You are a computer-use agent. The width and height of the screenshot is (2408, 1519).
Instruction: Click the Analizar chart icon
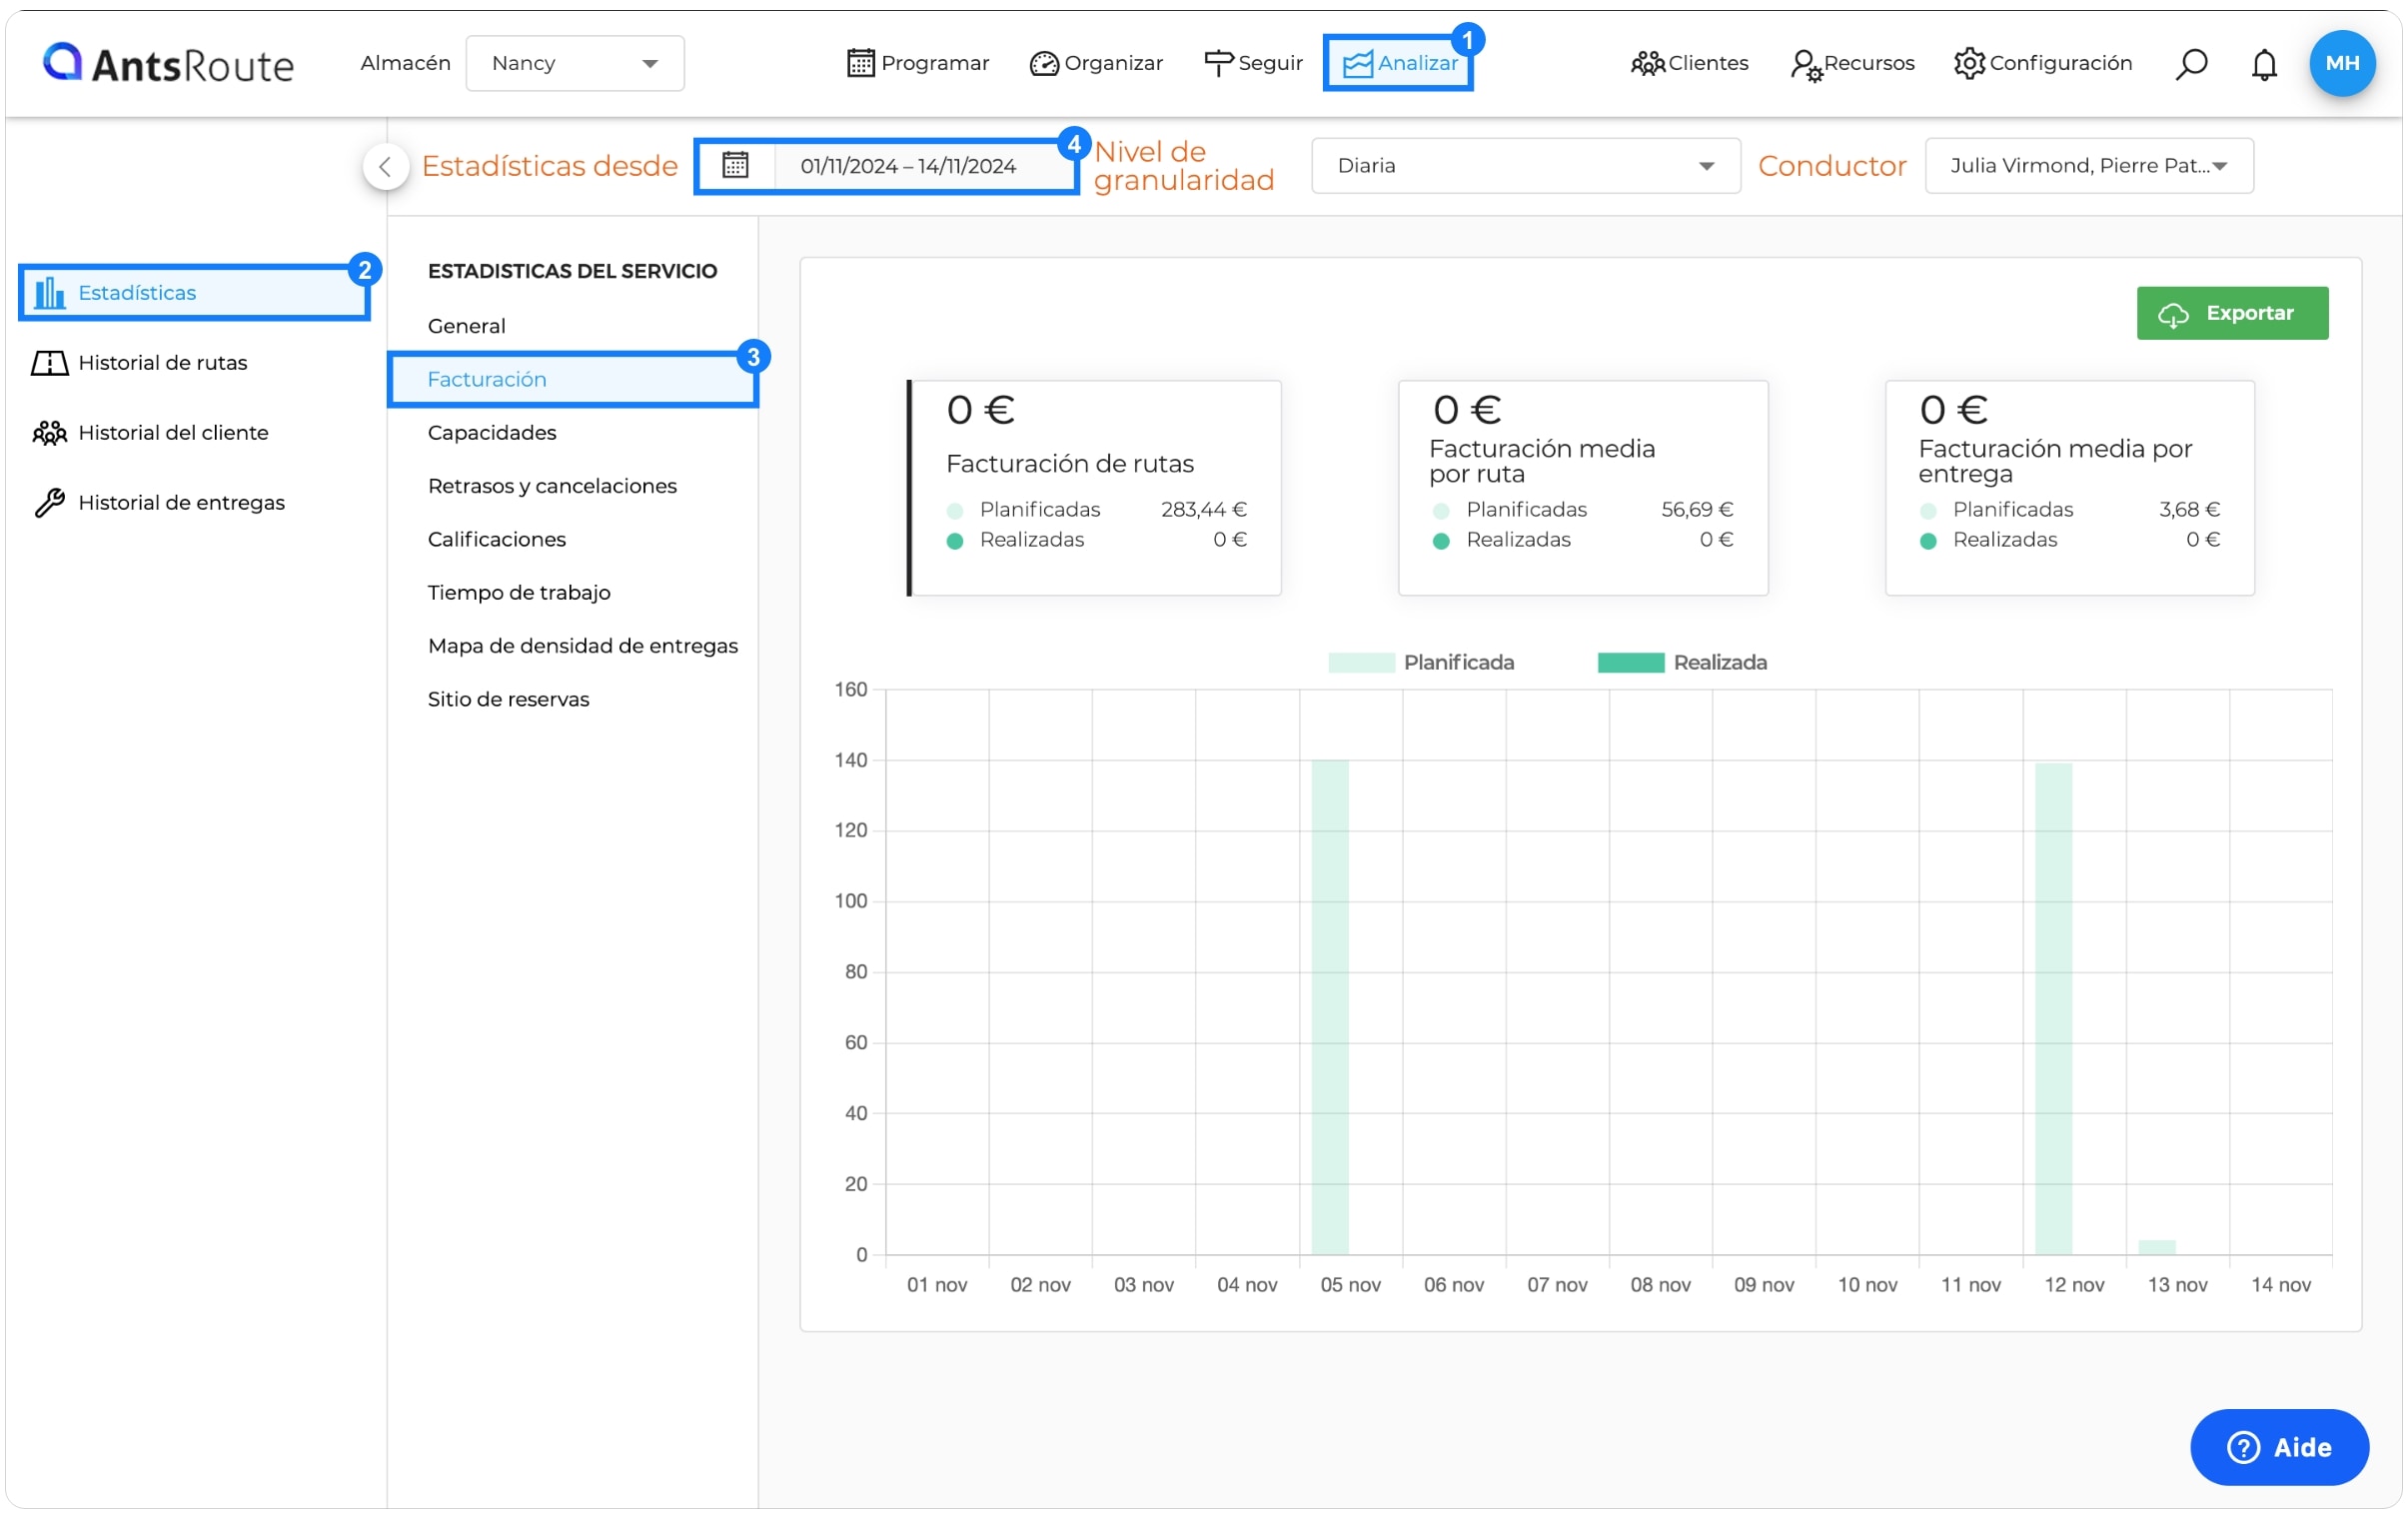coord(1356,63)
